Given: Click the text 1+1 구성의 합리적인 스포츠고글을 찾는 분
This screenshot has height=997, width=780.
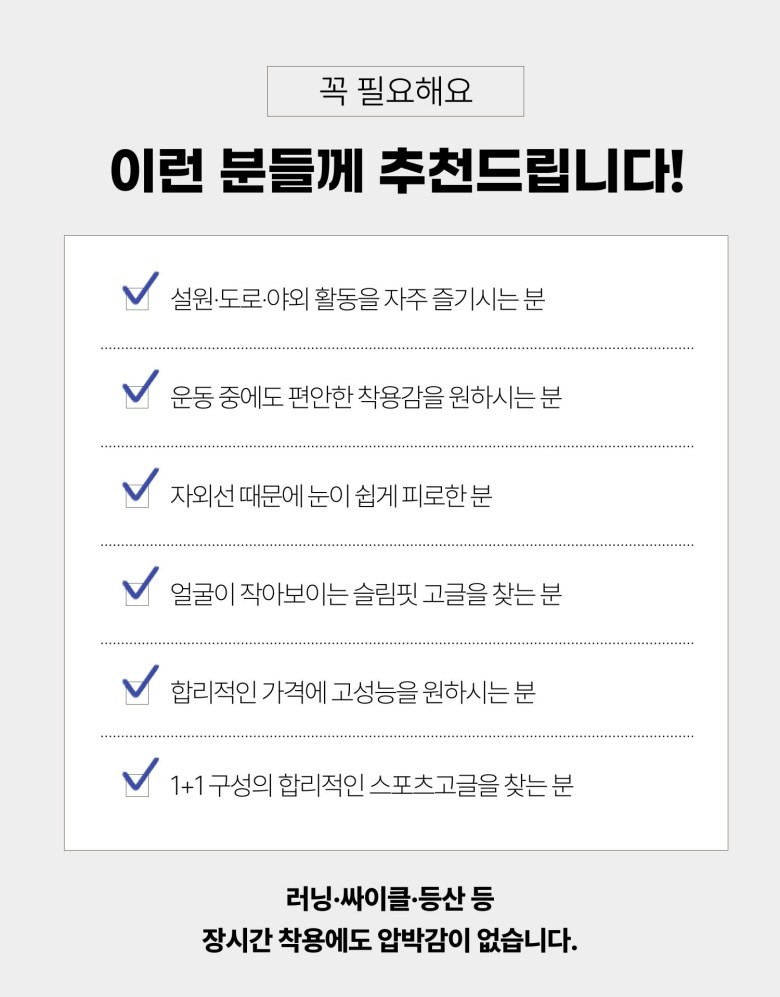Looking at the screenshot, I should [372, 785].
